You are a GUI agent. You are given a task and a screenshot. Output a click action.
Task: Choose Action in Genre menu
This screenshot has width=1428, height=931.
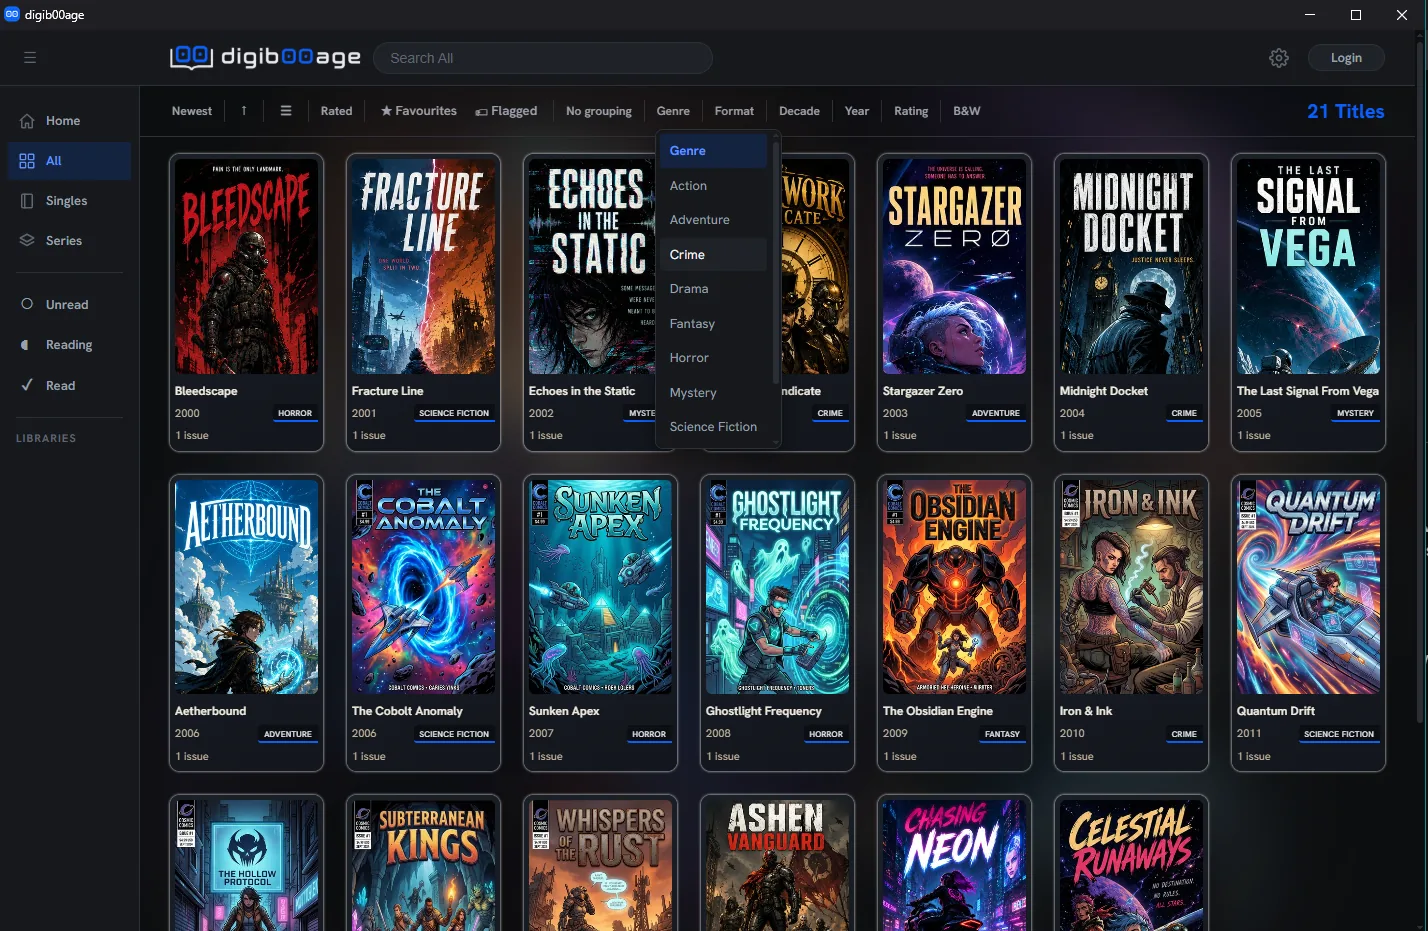coord(713,186)
